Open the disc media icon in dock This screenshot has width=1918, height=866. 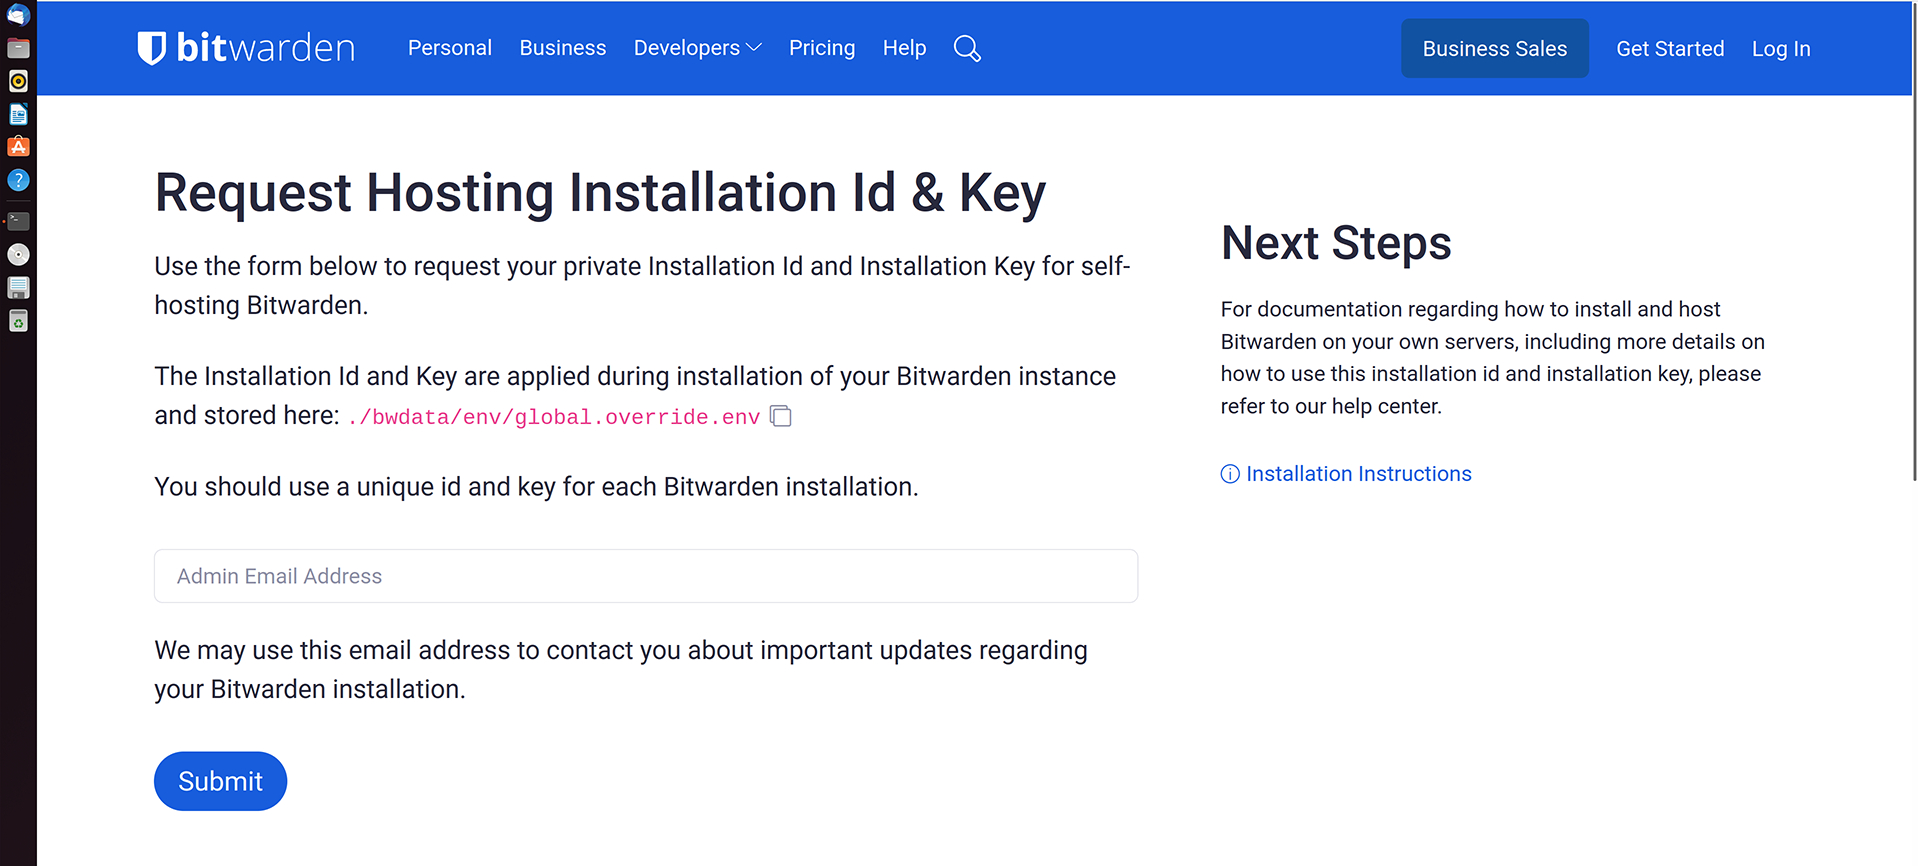pyautogui.click(x=18, y=254)
